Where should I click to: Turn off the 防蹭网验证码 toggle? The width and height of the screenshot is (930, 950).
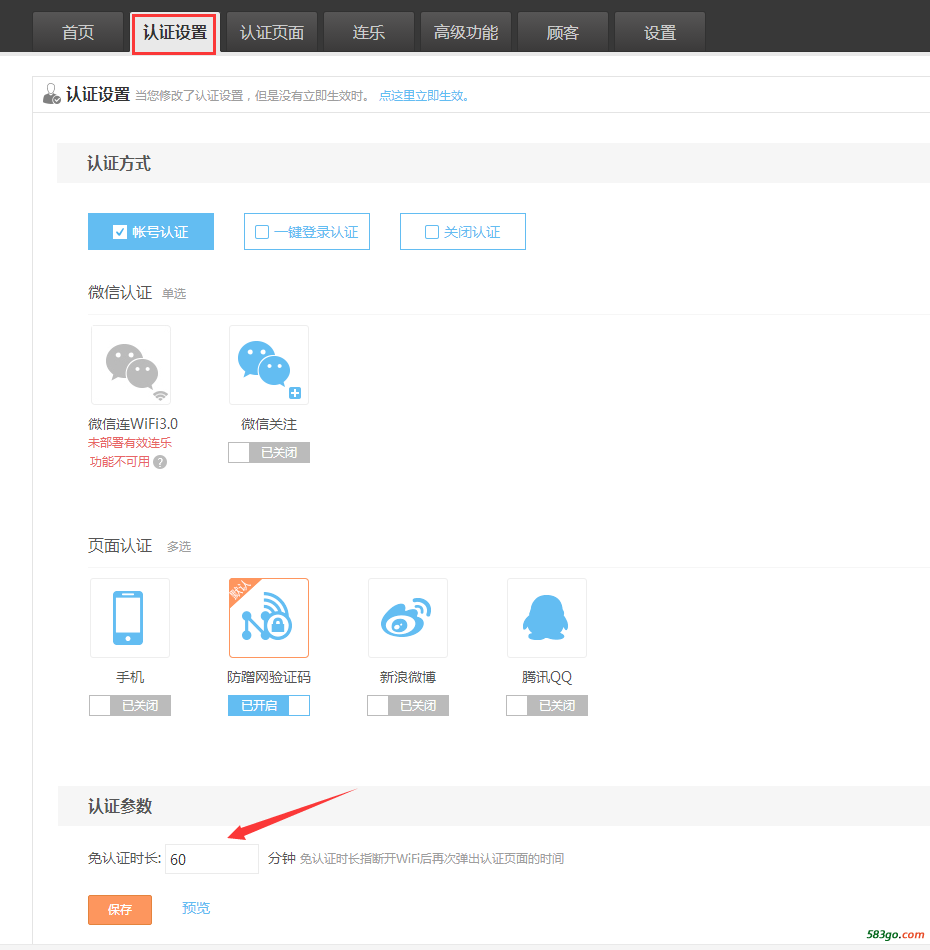pyautogui.click(x=269, y=706)
